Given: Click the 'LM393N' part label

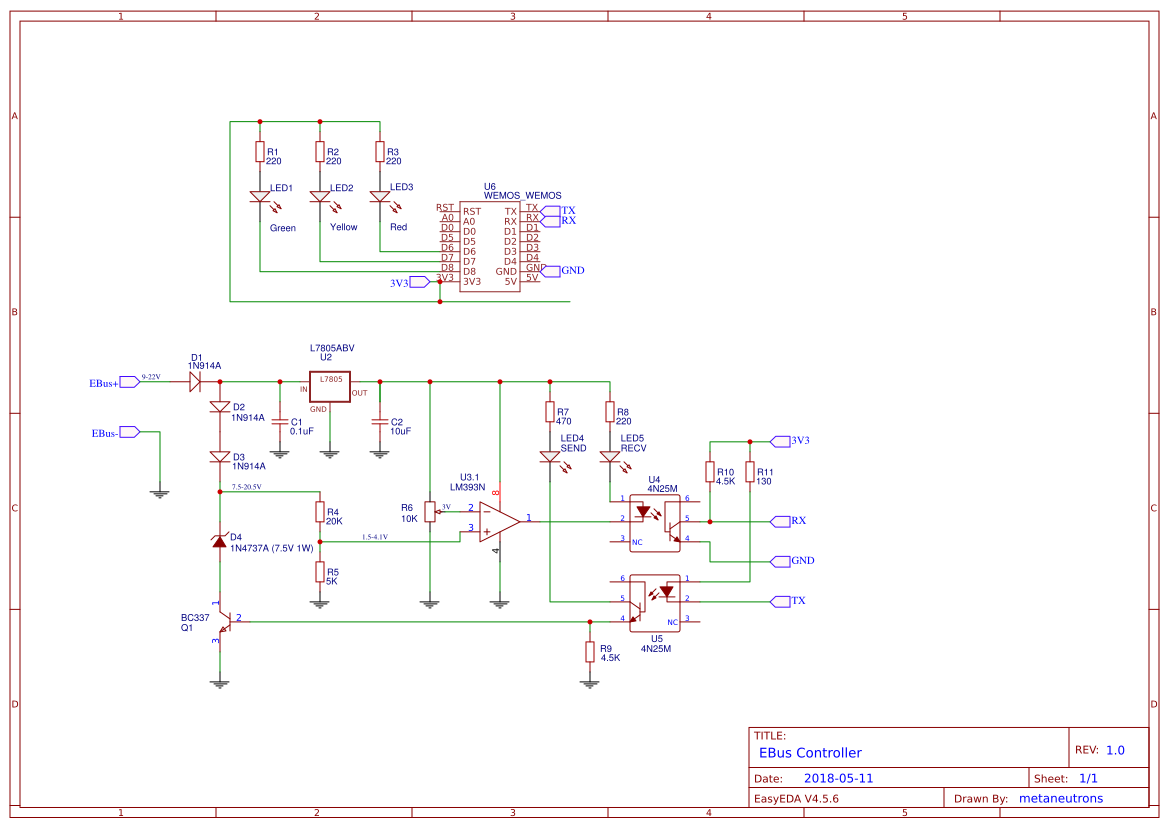Looking at the screenshot, I should (x=467, y=487).
